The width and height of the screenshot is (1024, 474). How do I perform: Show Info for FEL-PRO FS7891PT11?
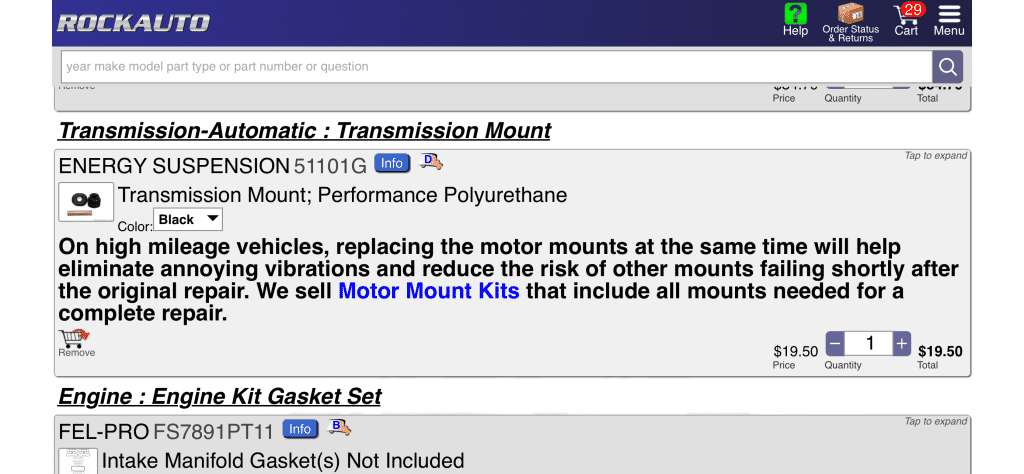pyautogui.click(x=300, y=429)
